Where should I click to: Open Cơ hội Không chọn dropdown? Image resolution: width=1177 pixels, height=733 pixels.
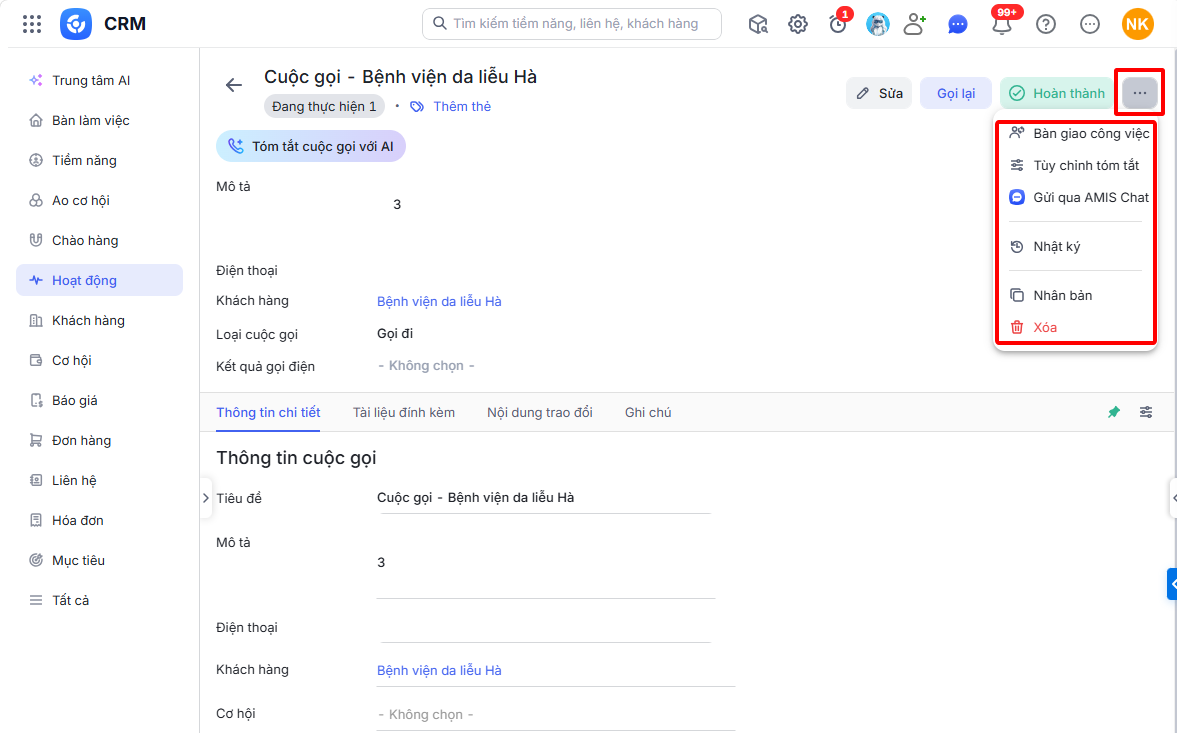click(555, 714)
